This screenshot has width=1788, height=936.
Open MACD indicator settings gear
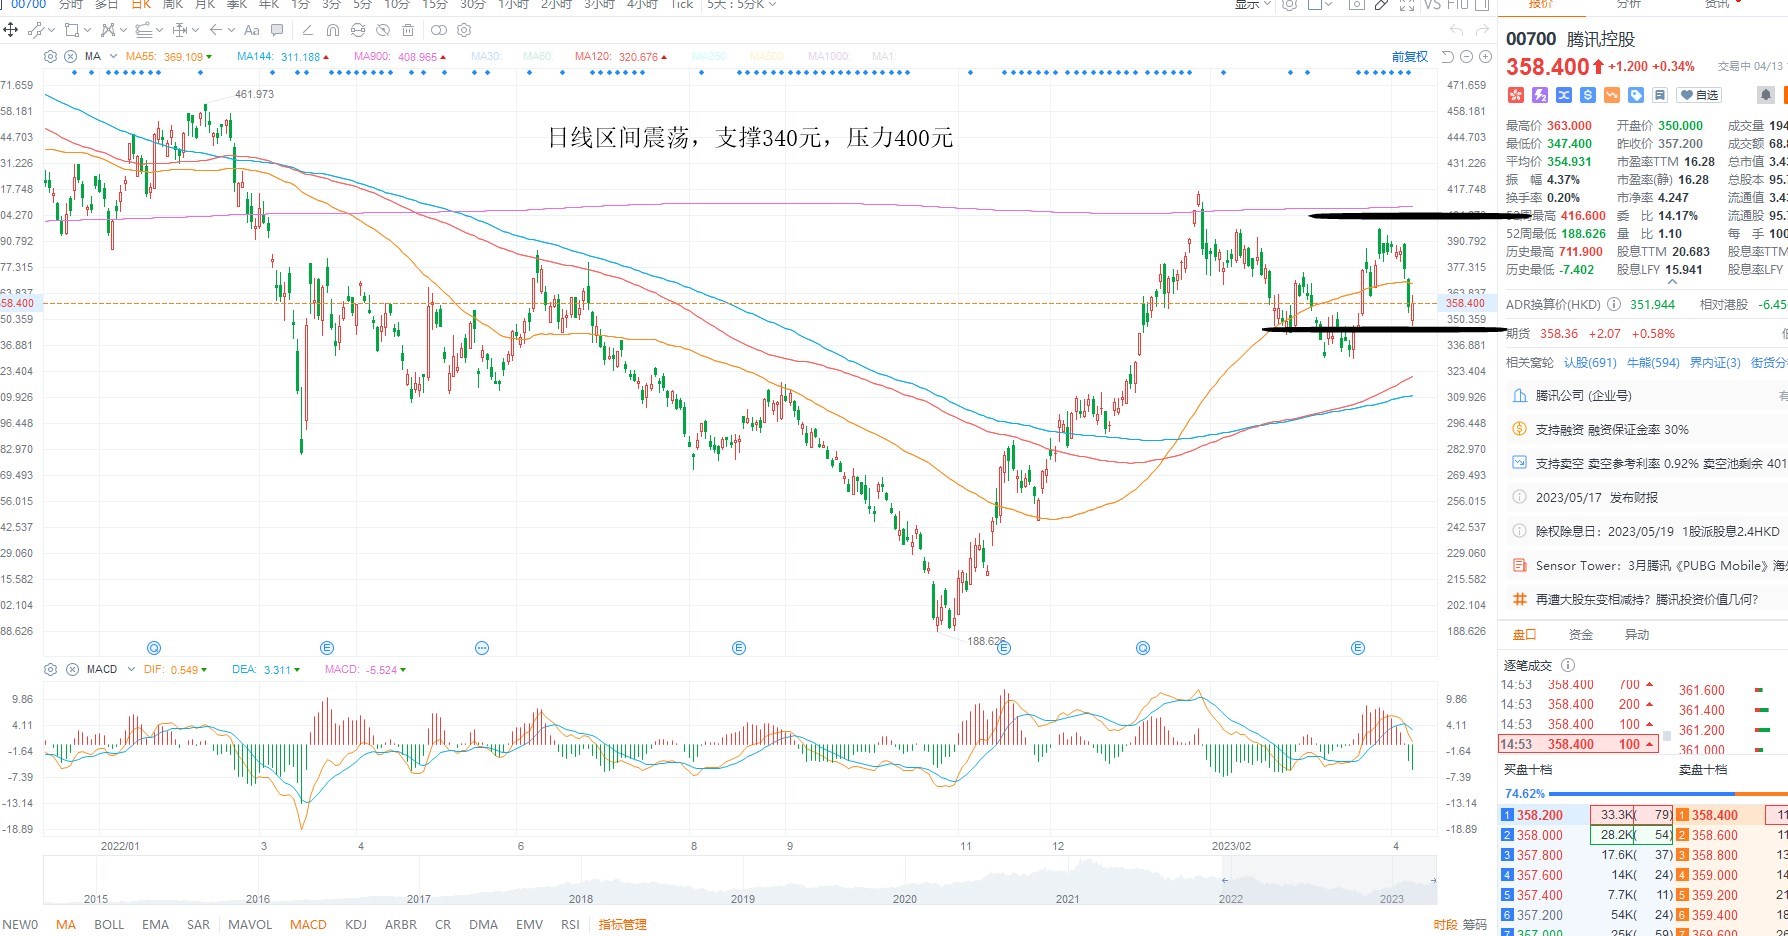pos(51,669)
